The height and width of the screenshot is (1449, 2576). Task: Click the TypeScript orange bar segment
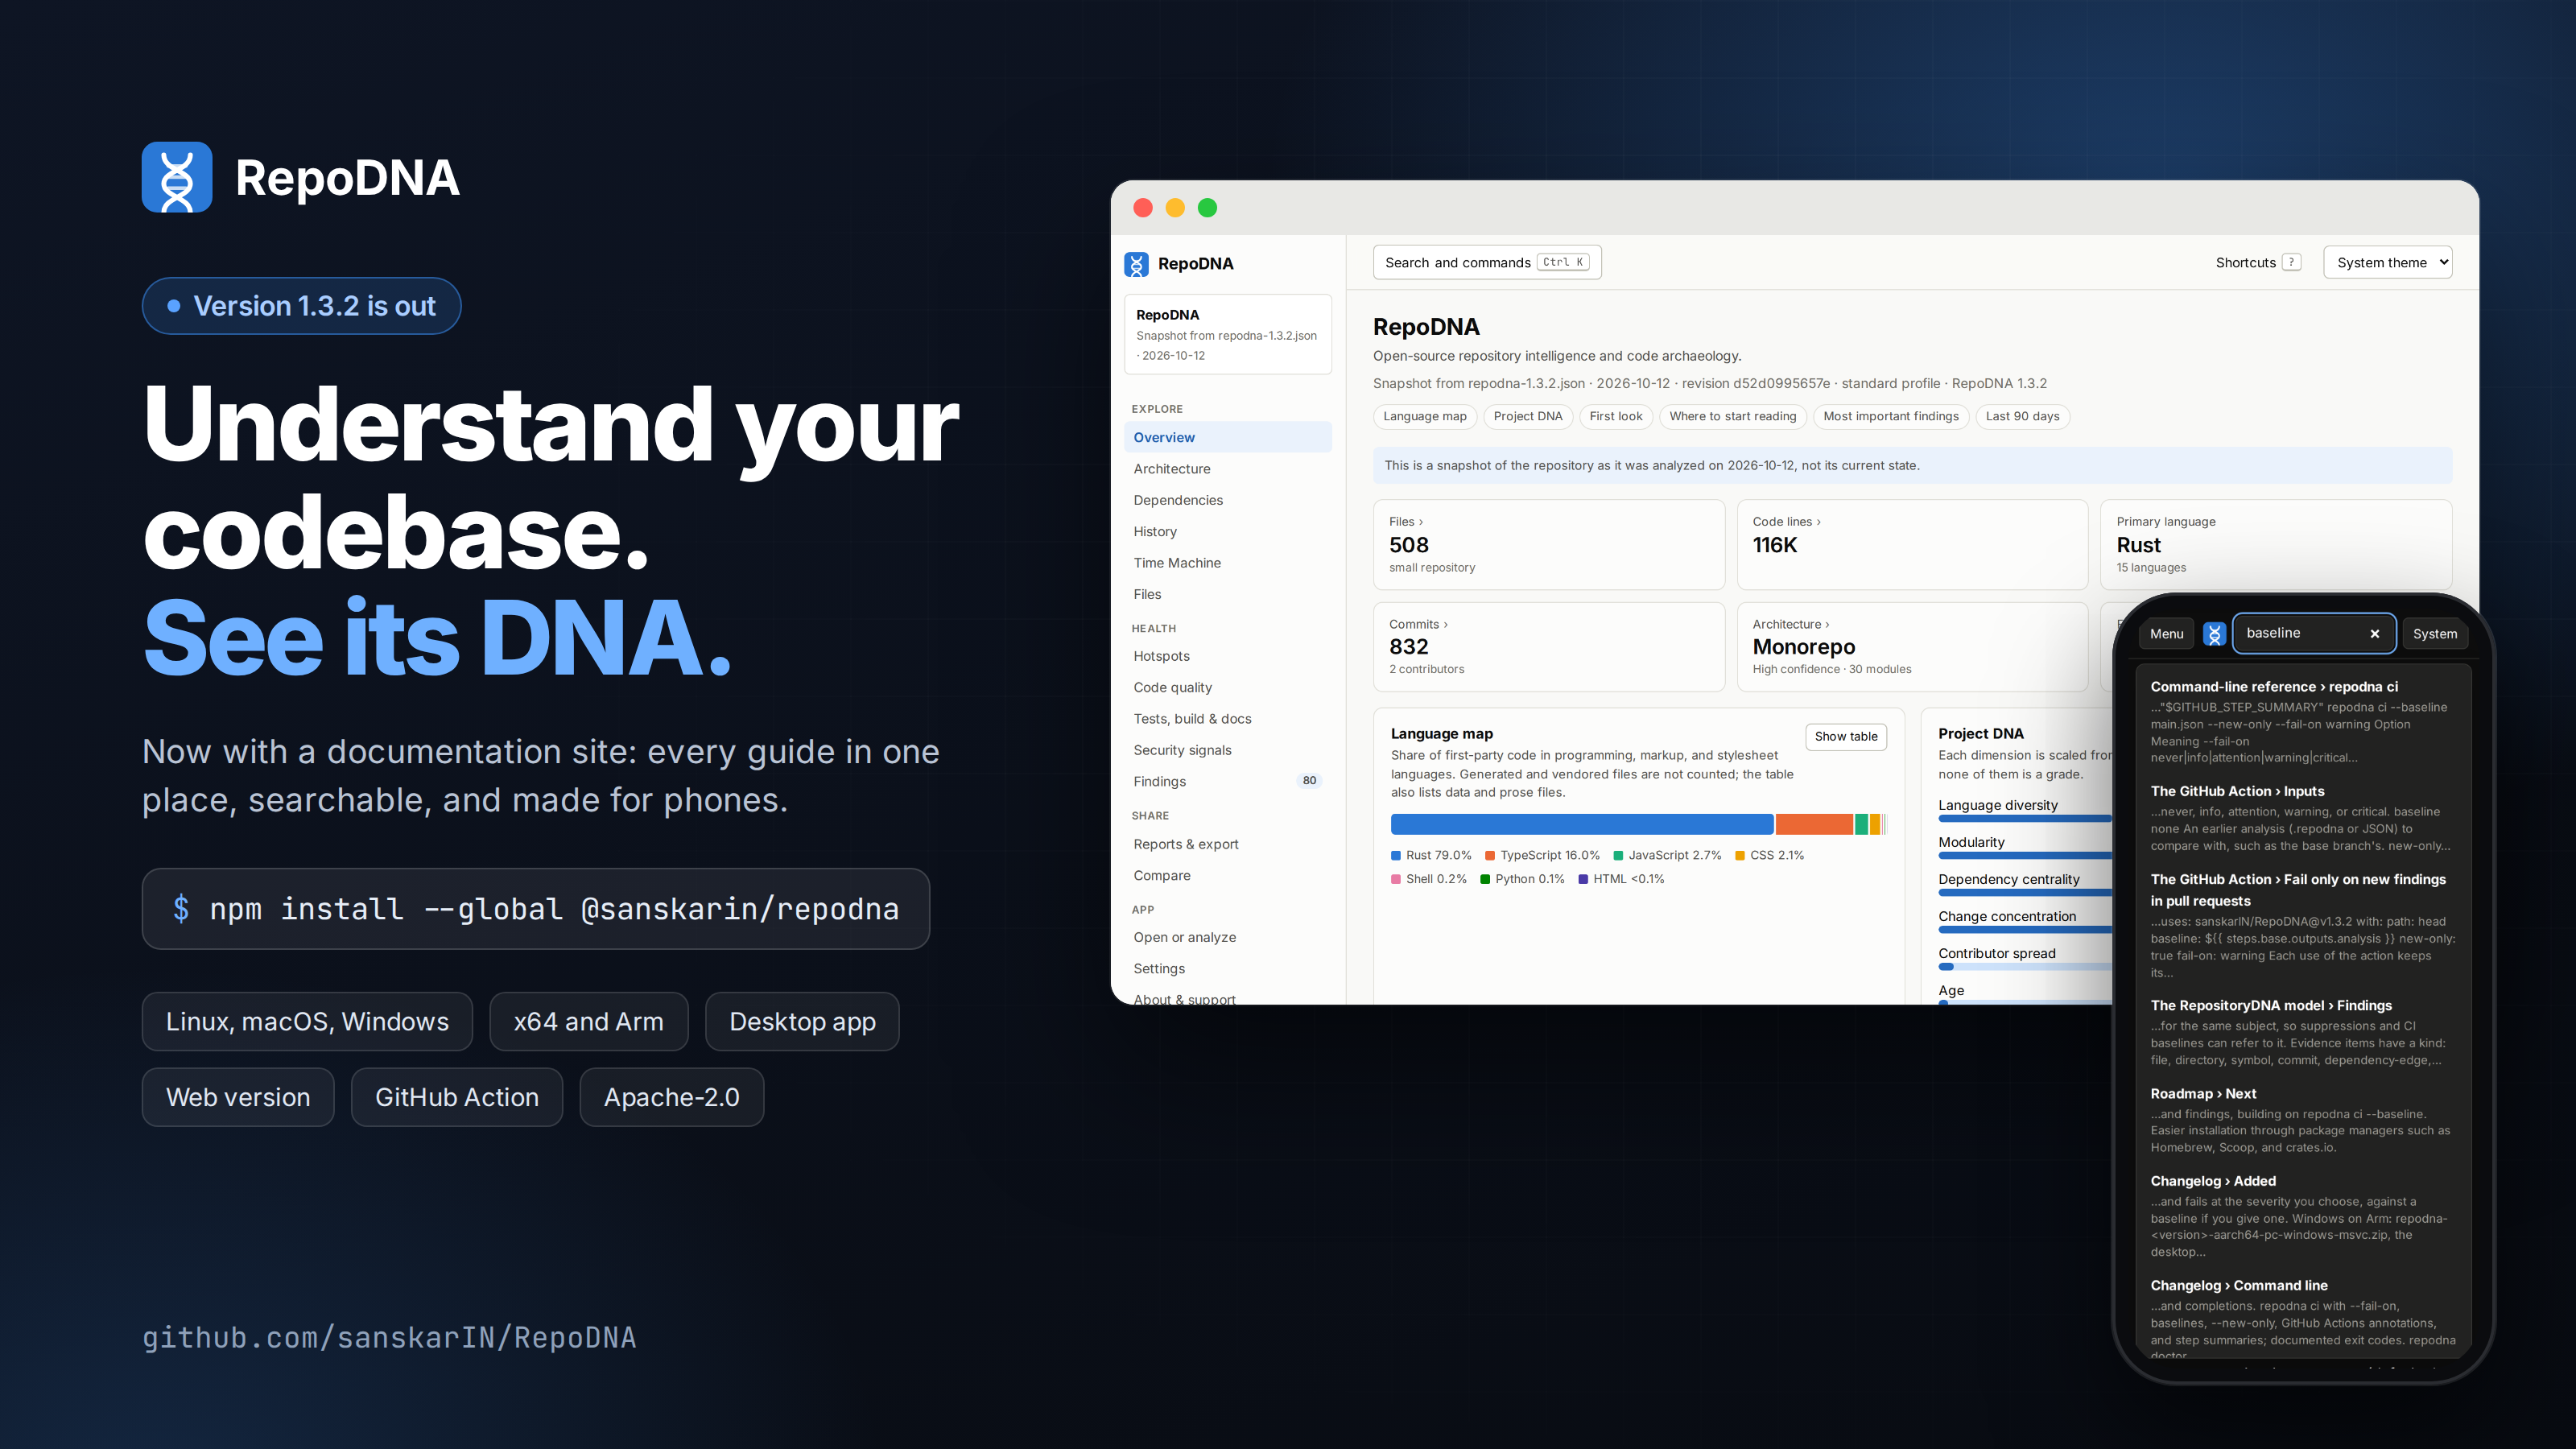(1814, 824)
